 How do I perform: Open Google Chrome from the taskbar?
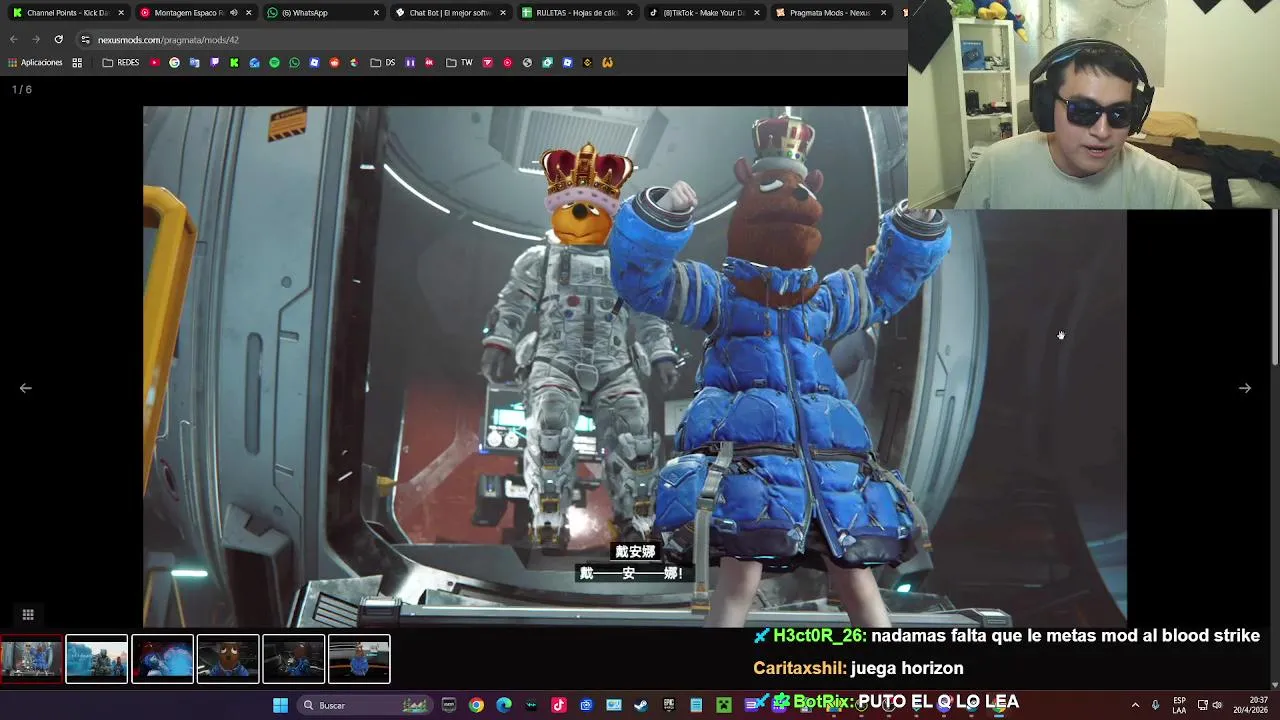coord(476,705)
